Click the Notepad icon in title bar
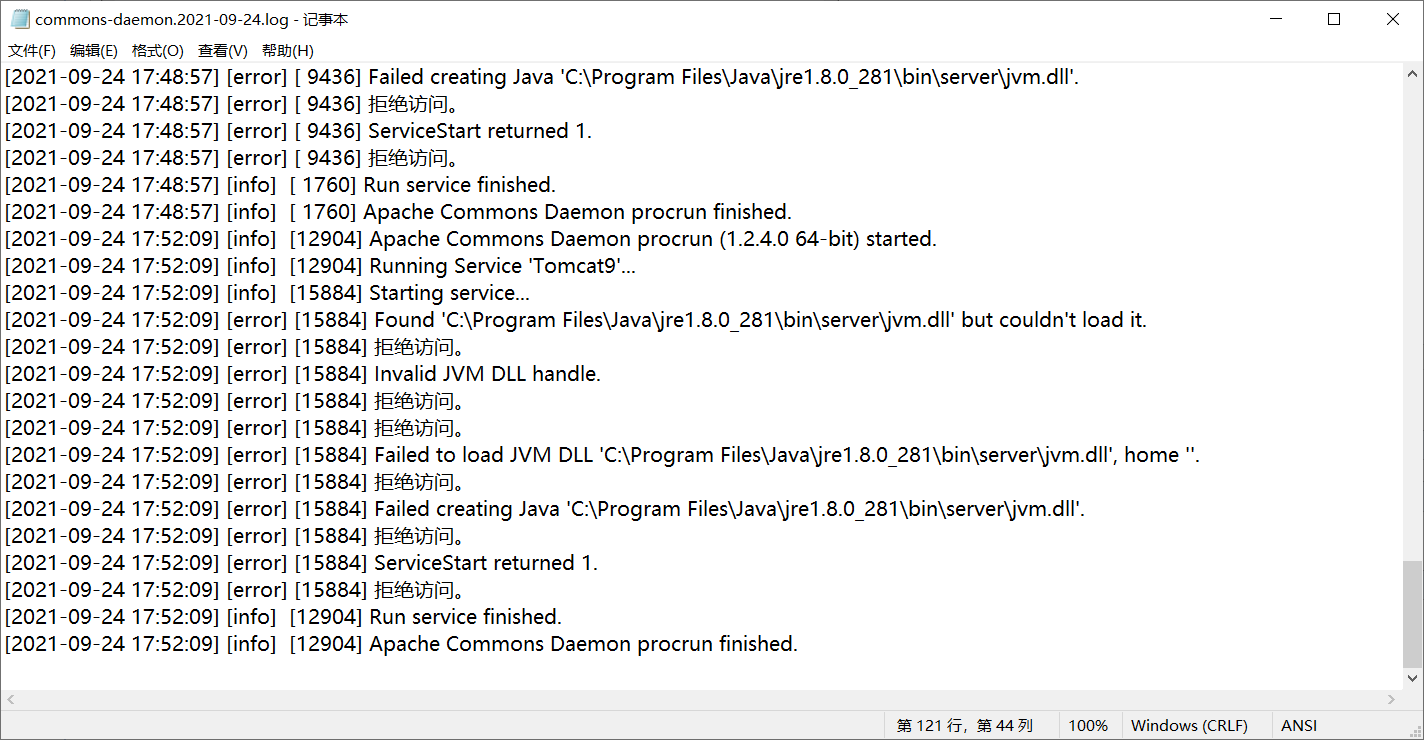 point(20,19)
